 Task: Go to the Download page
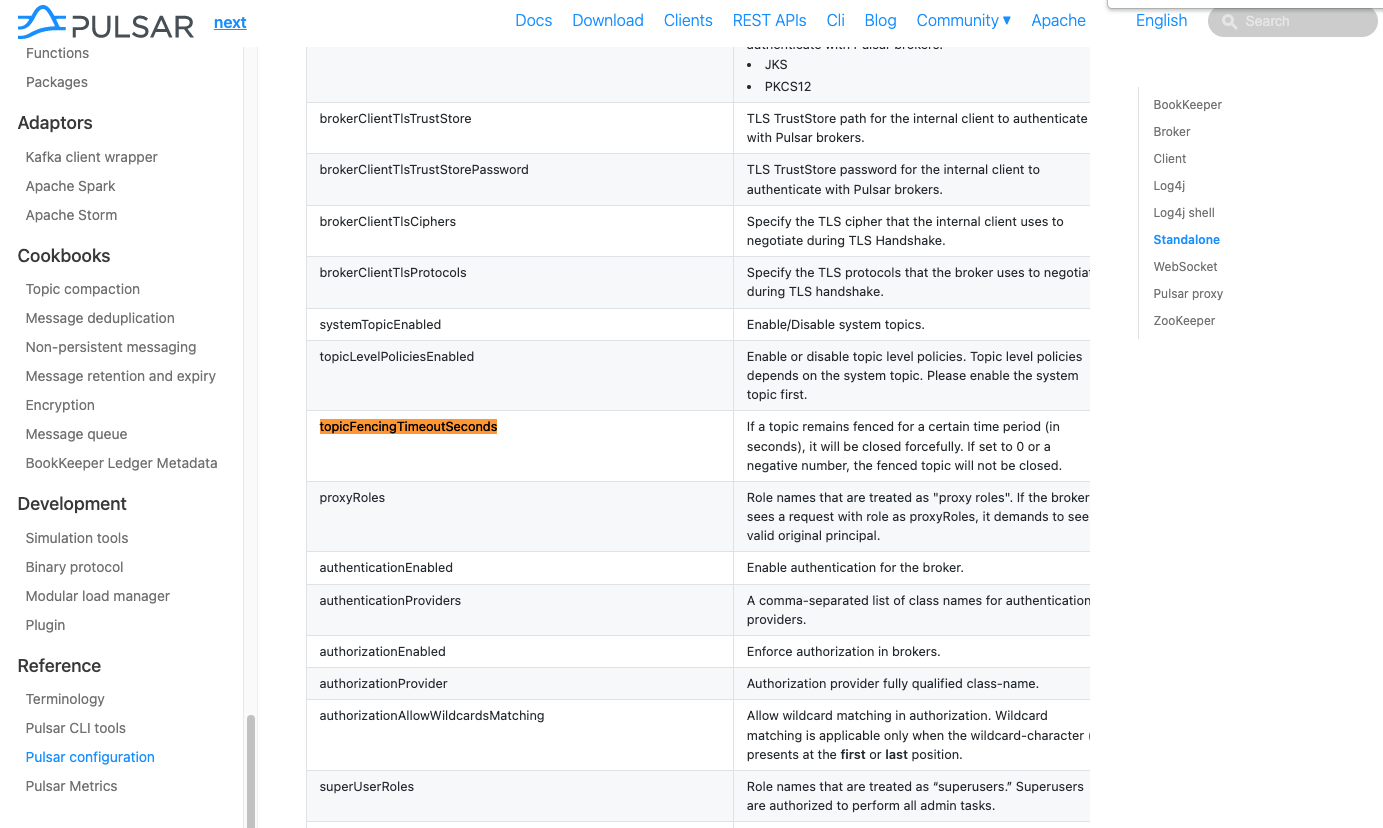[608, 20]
